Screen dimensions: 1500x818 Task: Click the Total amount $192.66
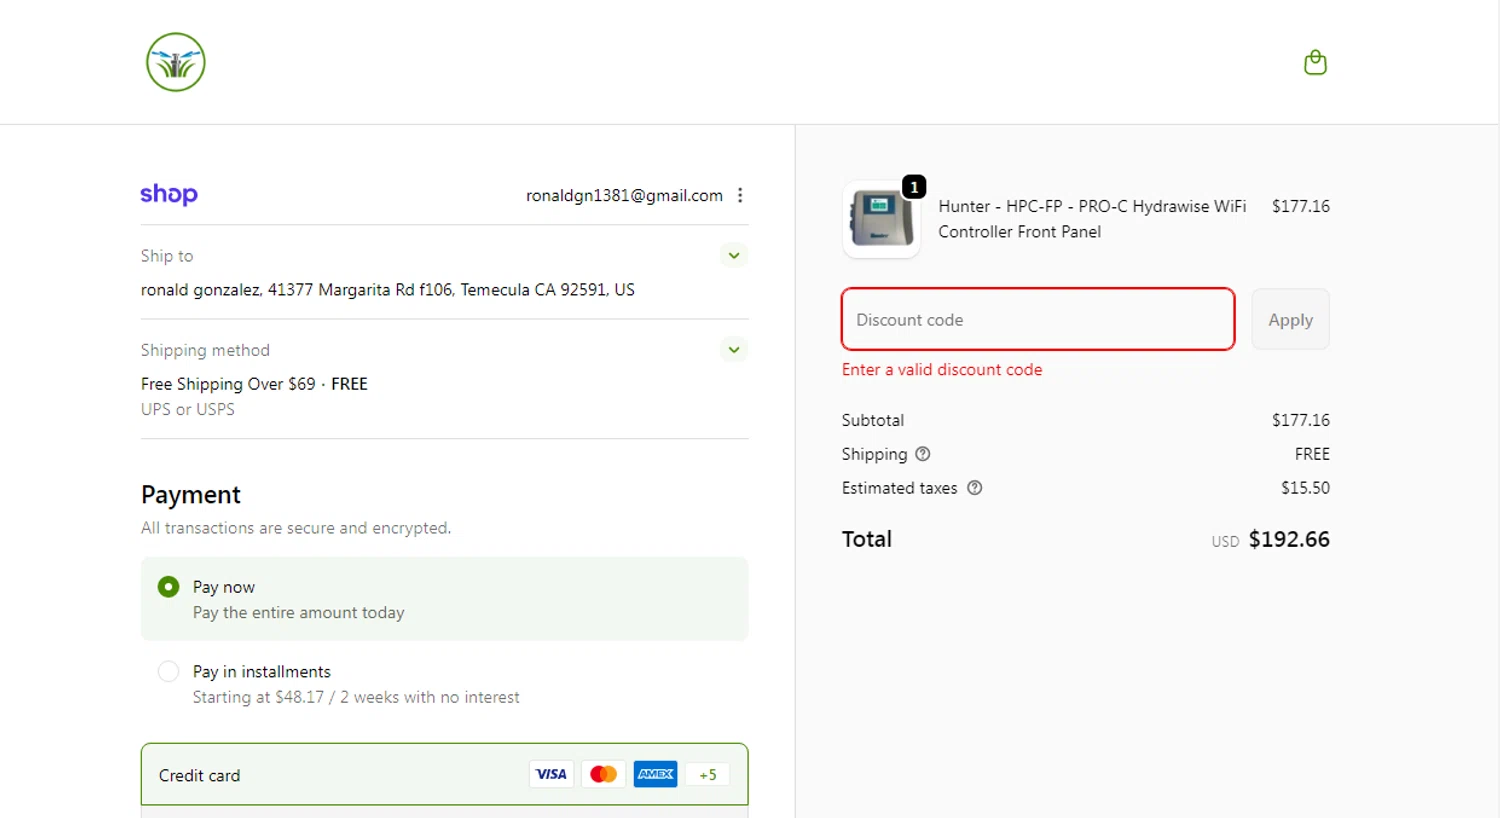coord(1289,539)
